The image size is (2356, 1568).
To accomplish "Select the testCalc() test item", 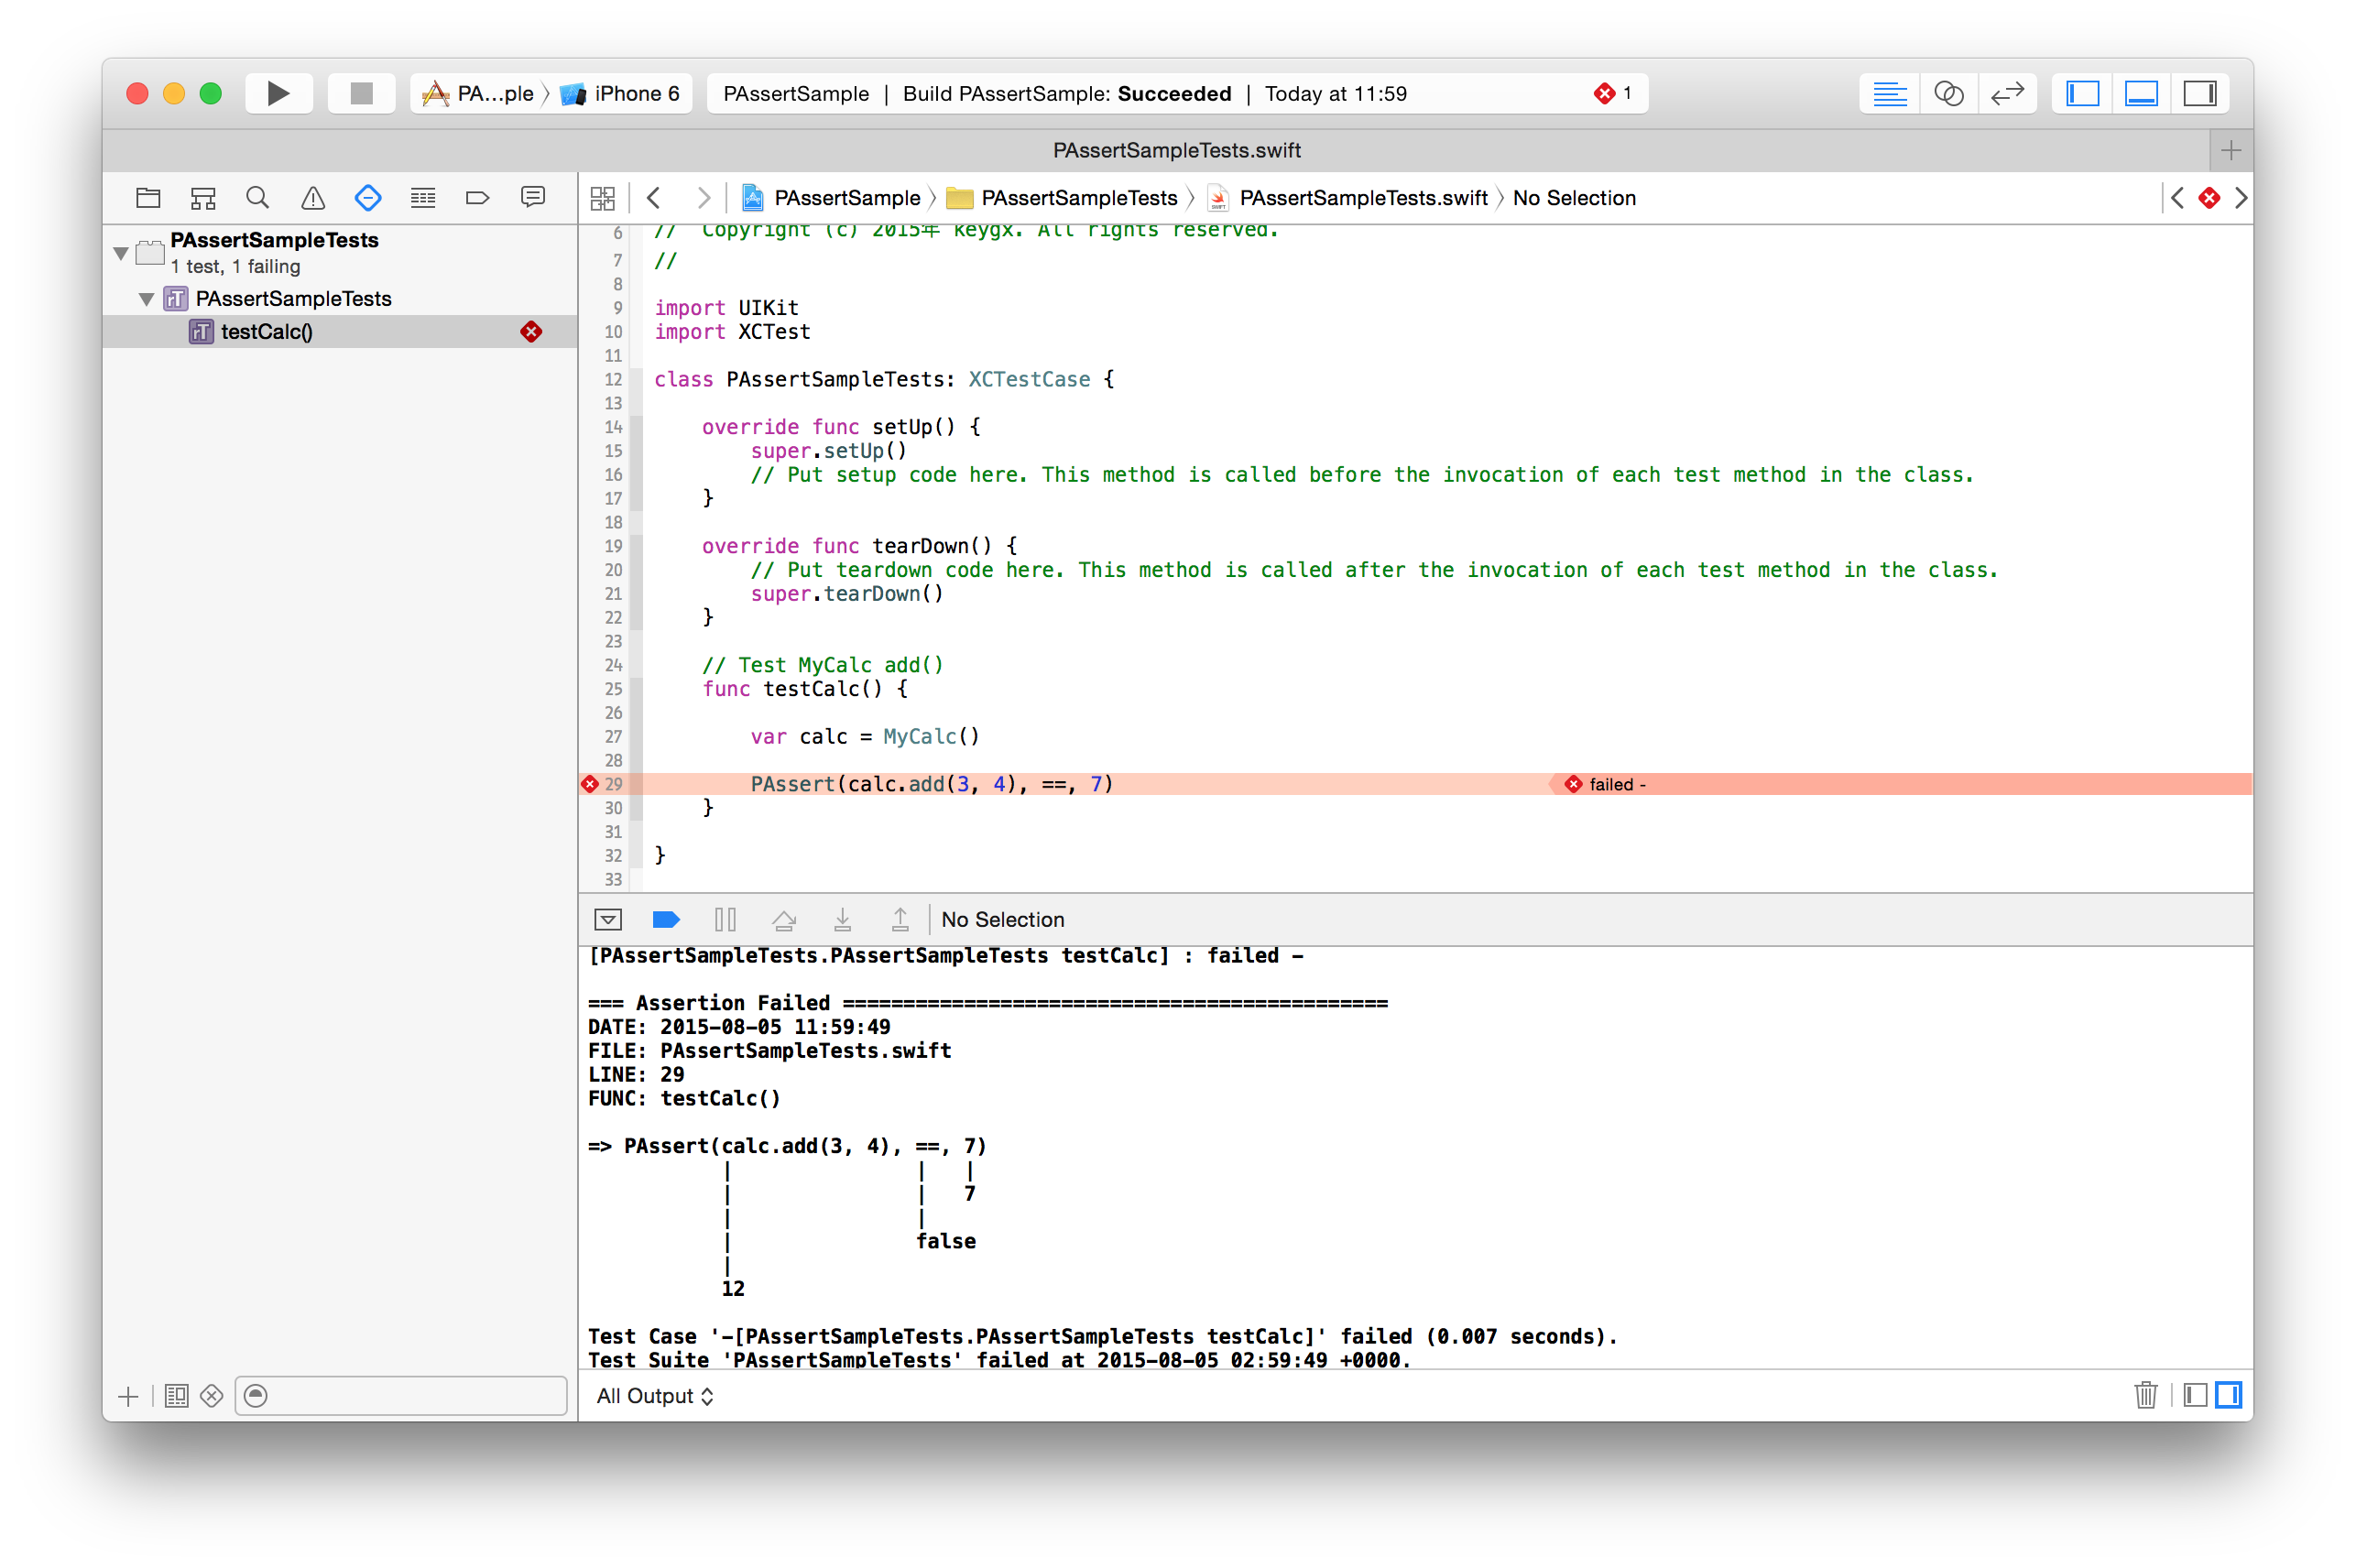I will 267,332.
